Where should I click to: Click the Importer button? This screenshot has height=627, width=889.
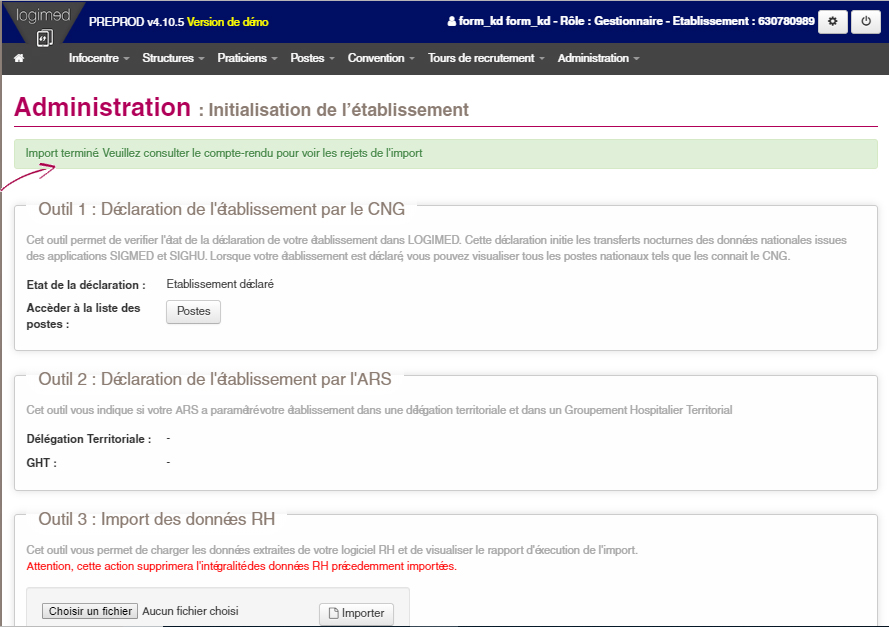[x=356, y=613]
